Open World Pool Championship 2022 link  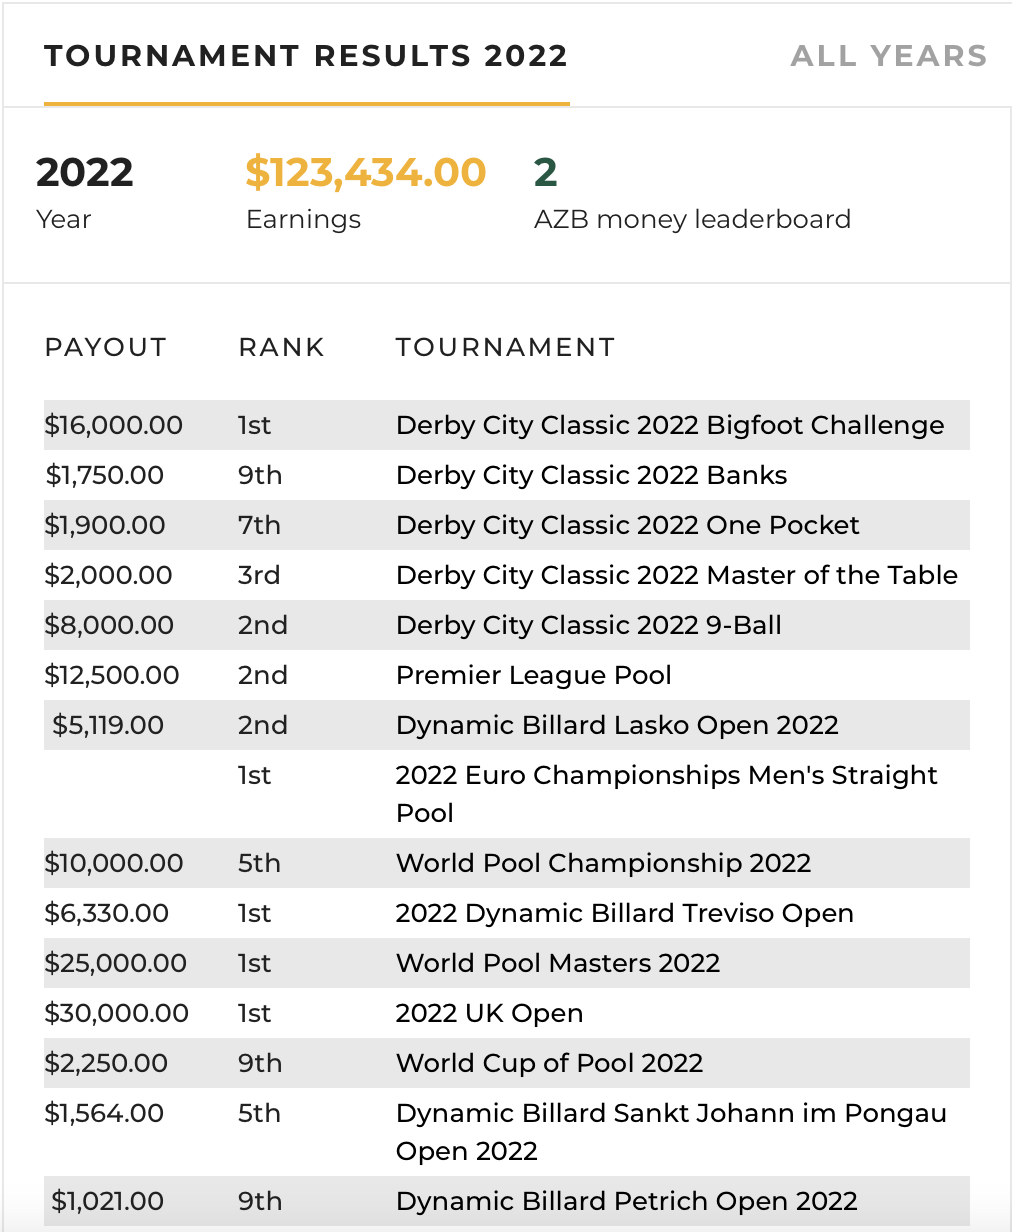click(603, 863)
